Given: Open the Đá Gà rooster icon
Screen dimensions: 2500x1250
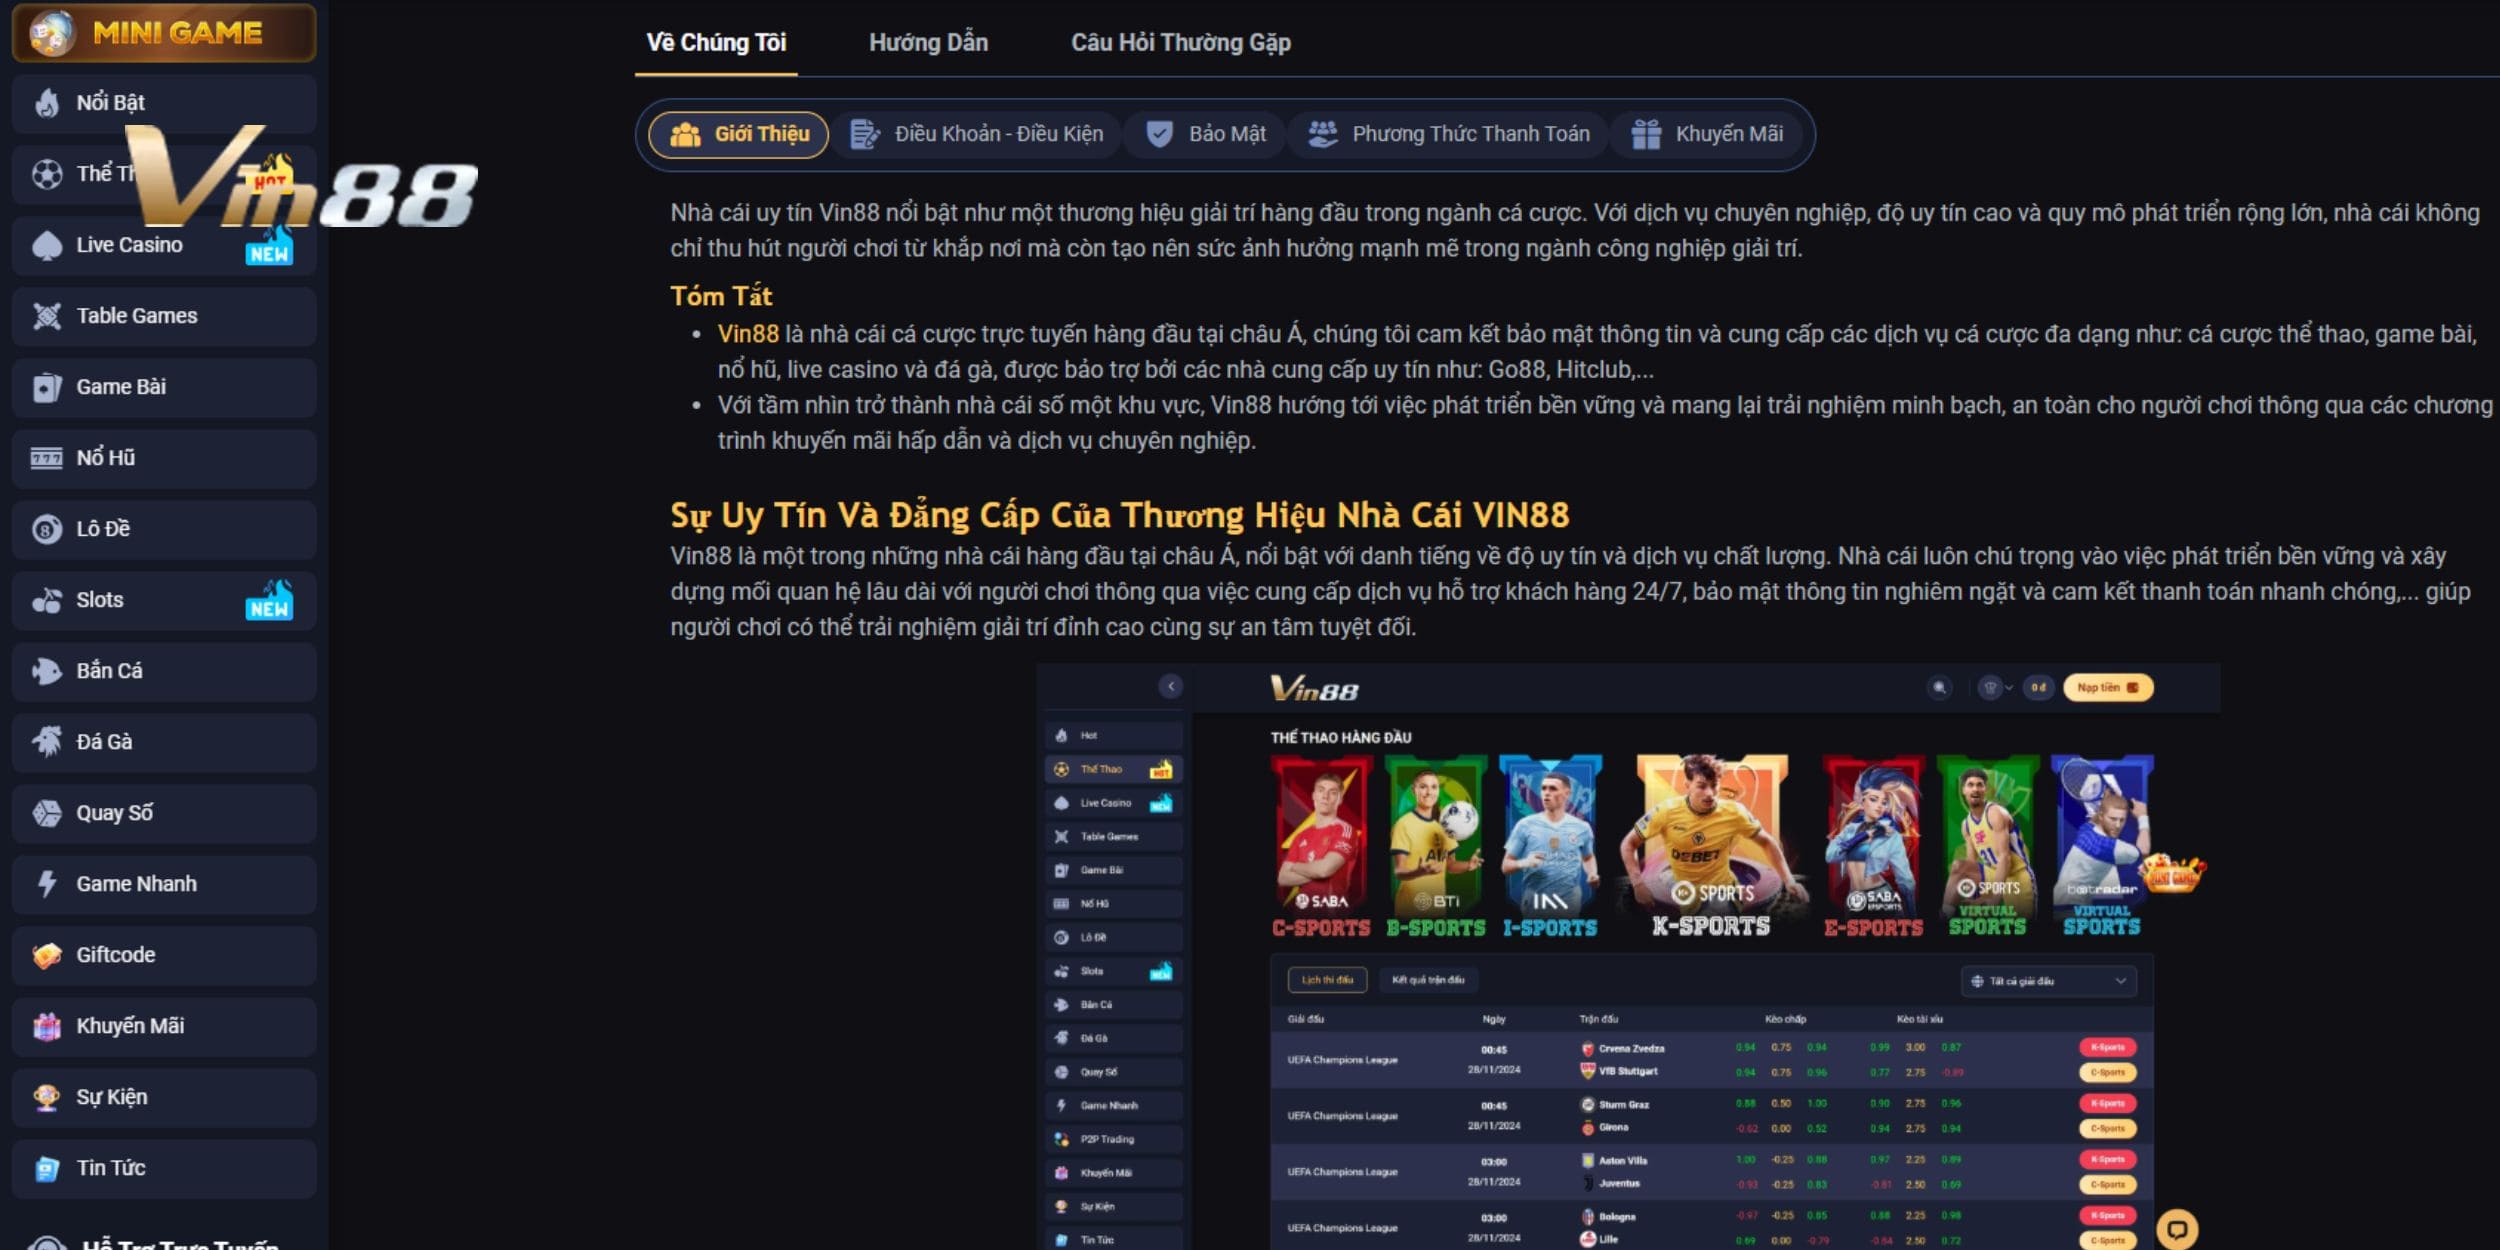Looking at the screenshot, I should pos(47,742).
